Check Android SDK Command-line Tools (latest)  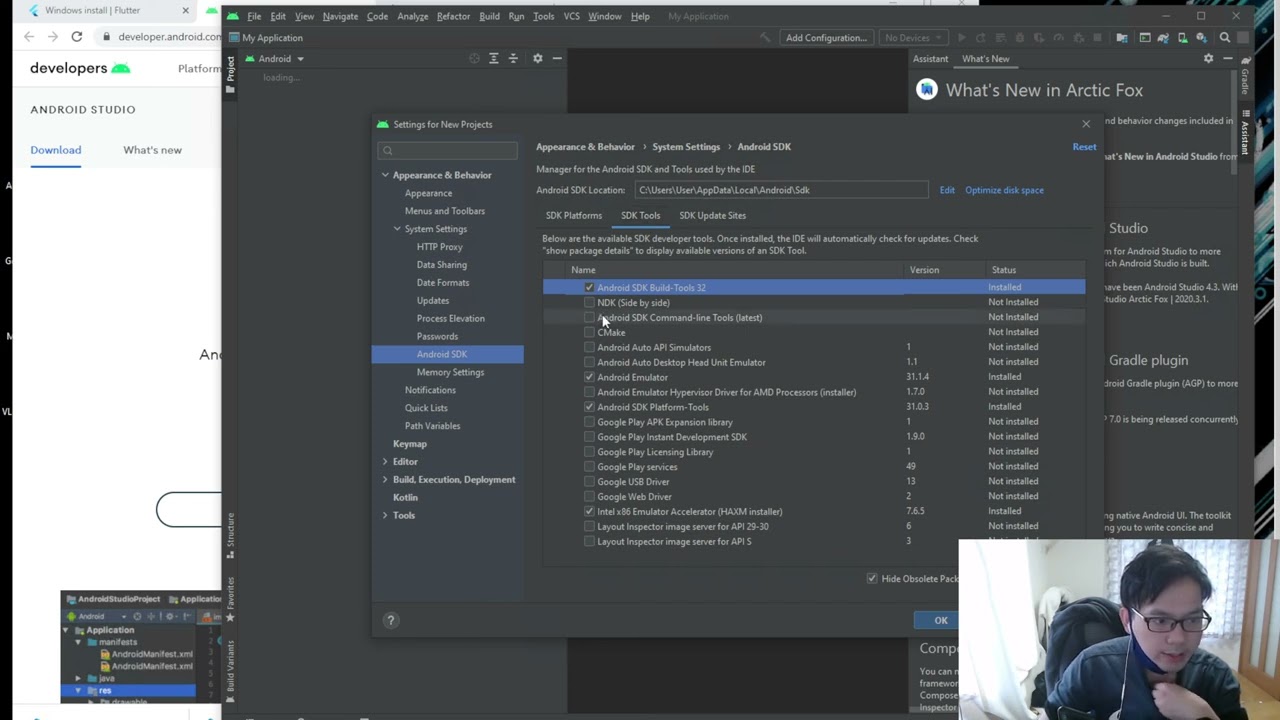click(589, 318)
